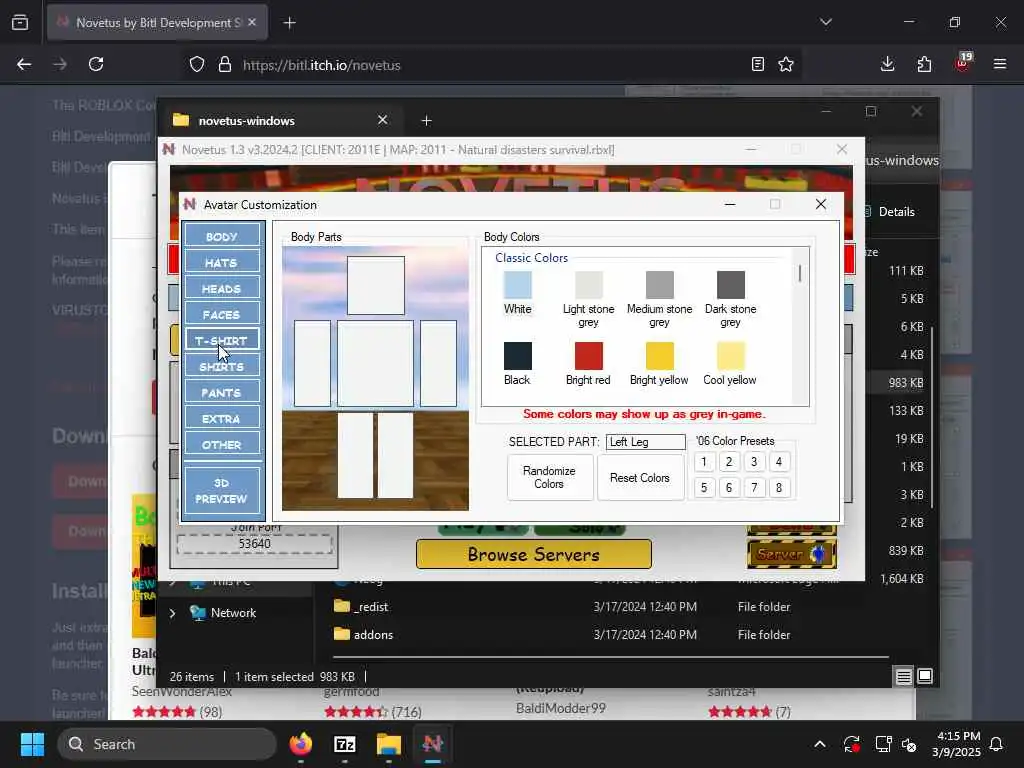1024x768 pixels.
Task: Click the Reset Colors button
Action: 640,477
